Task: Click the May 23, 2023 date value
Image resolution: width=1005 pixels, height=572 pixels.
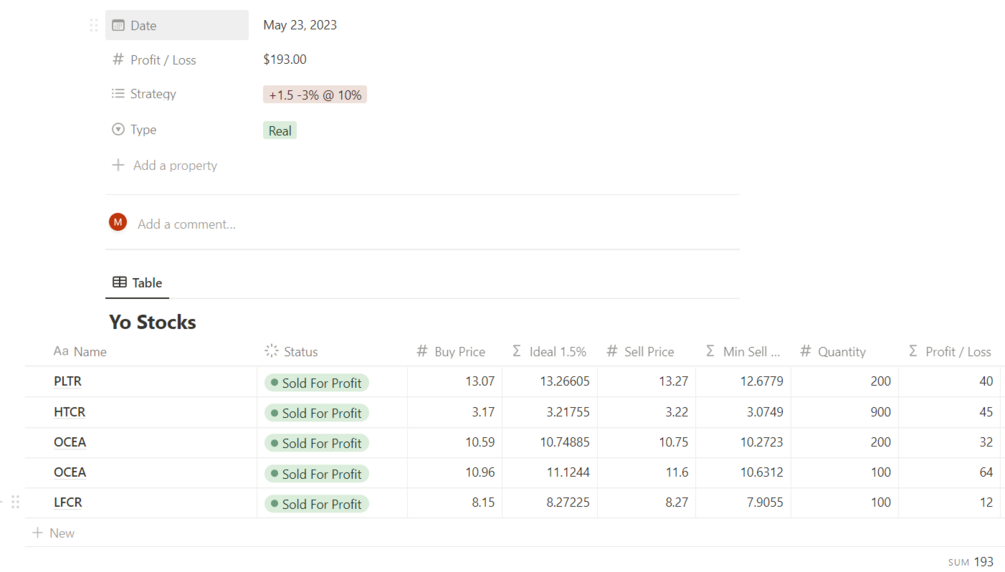Action: (x=300, y=25)
